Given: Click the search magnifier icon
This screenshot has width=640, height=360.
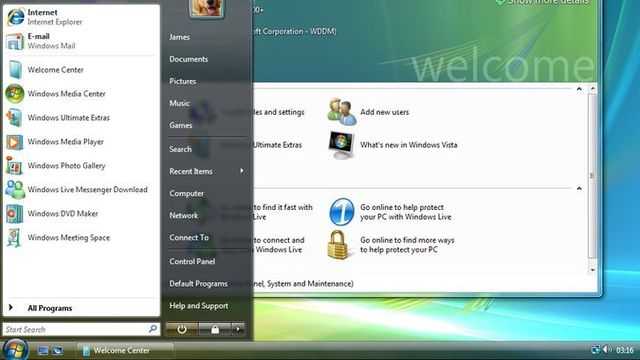Looking at the screenshot, I should pos(153,329).
